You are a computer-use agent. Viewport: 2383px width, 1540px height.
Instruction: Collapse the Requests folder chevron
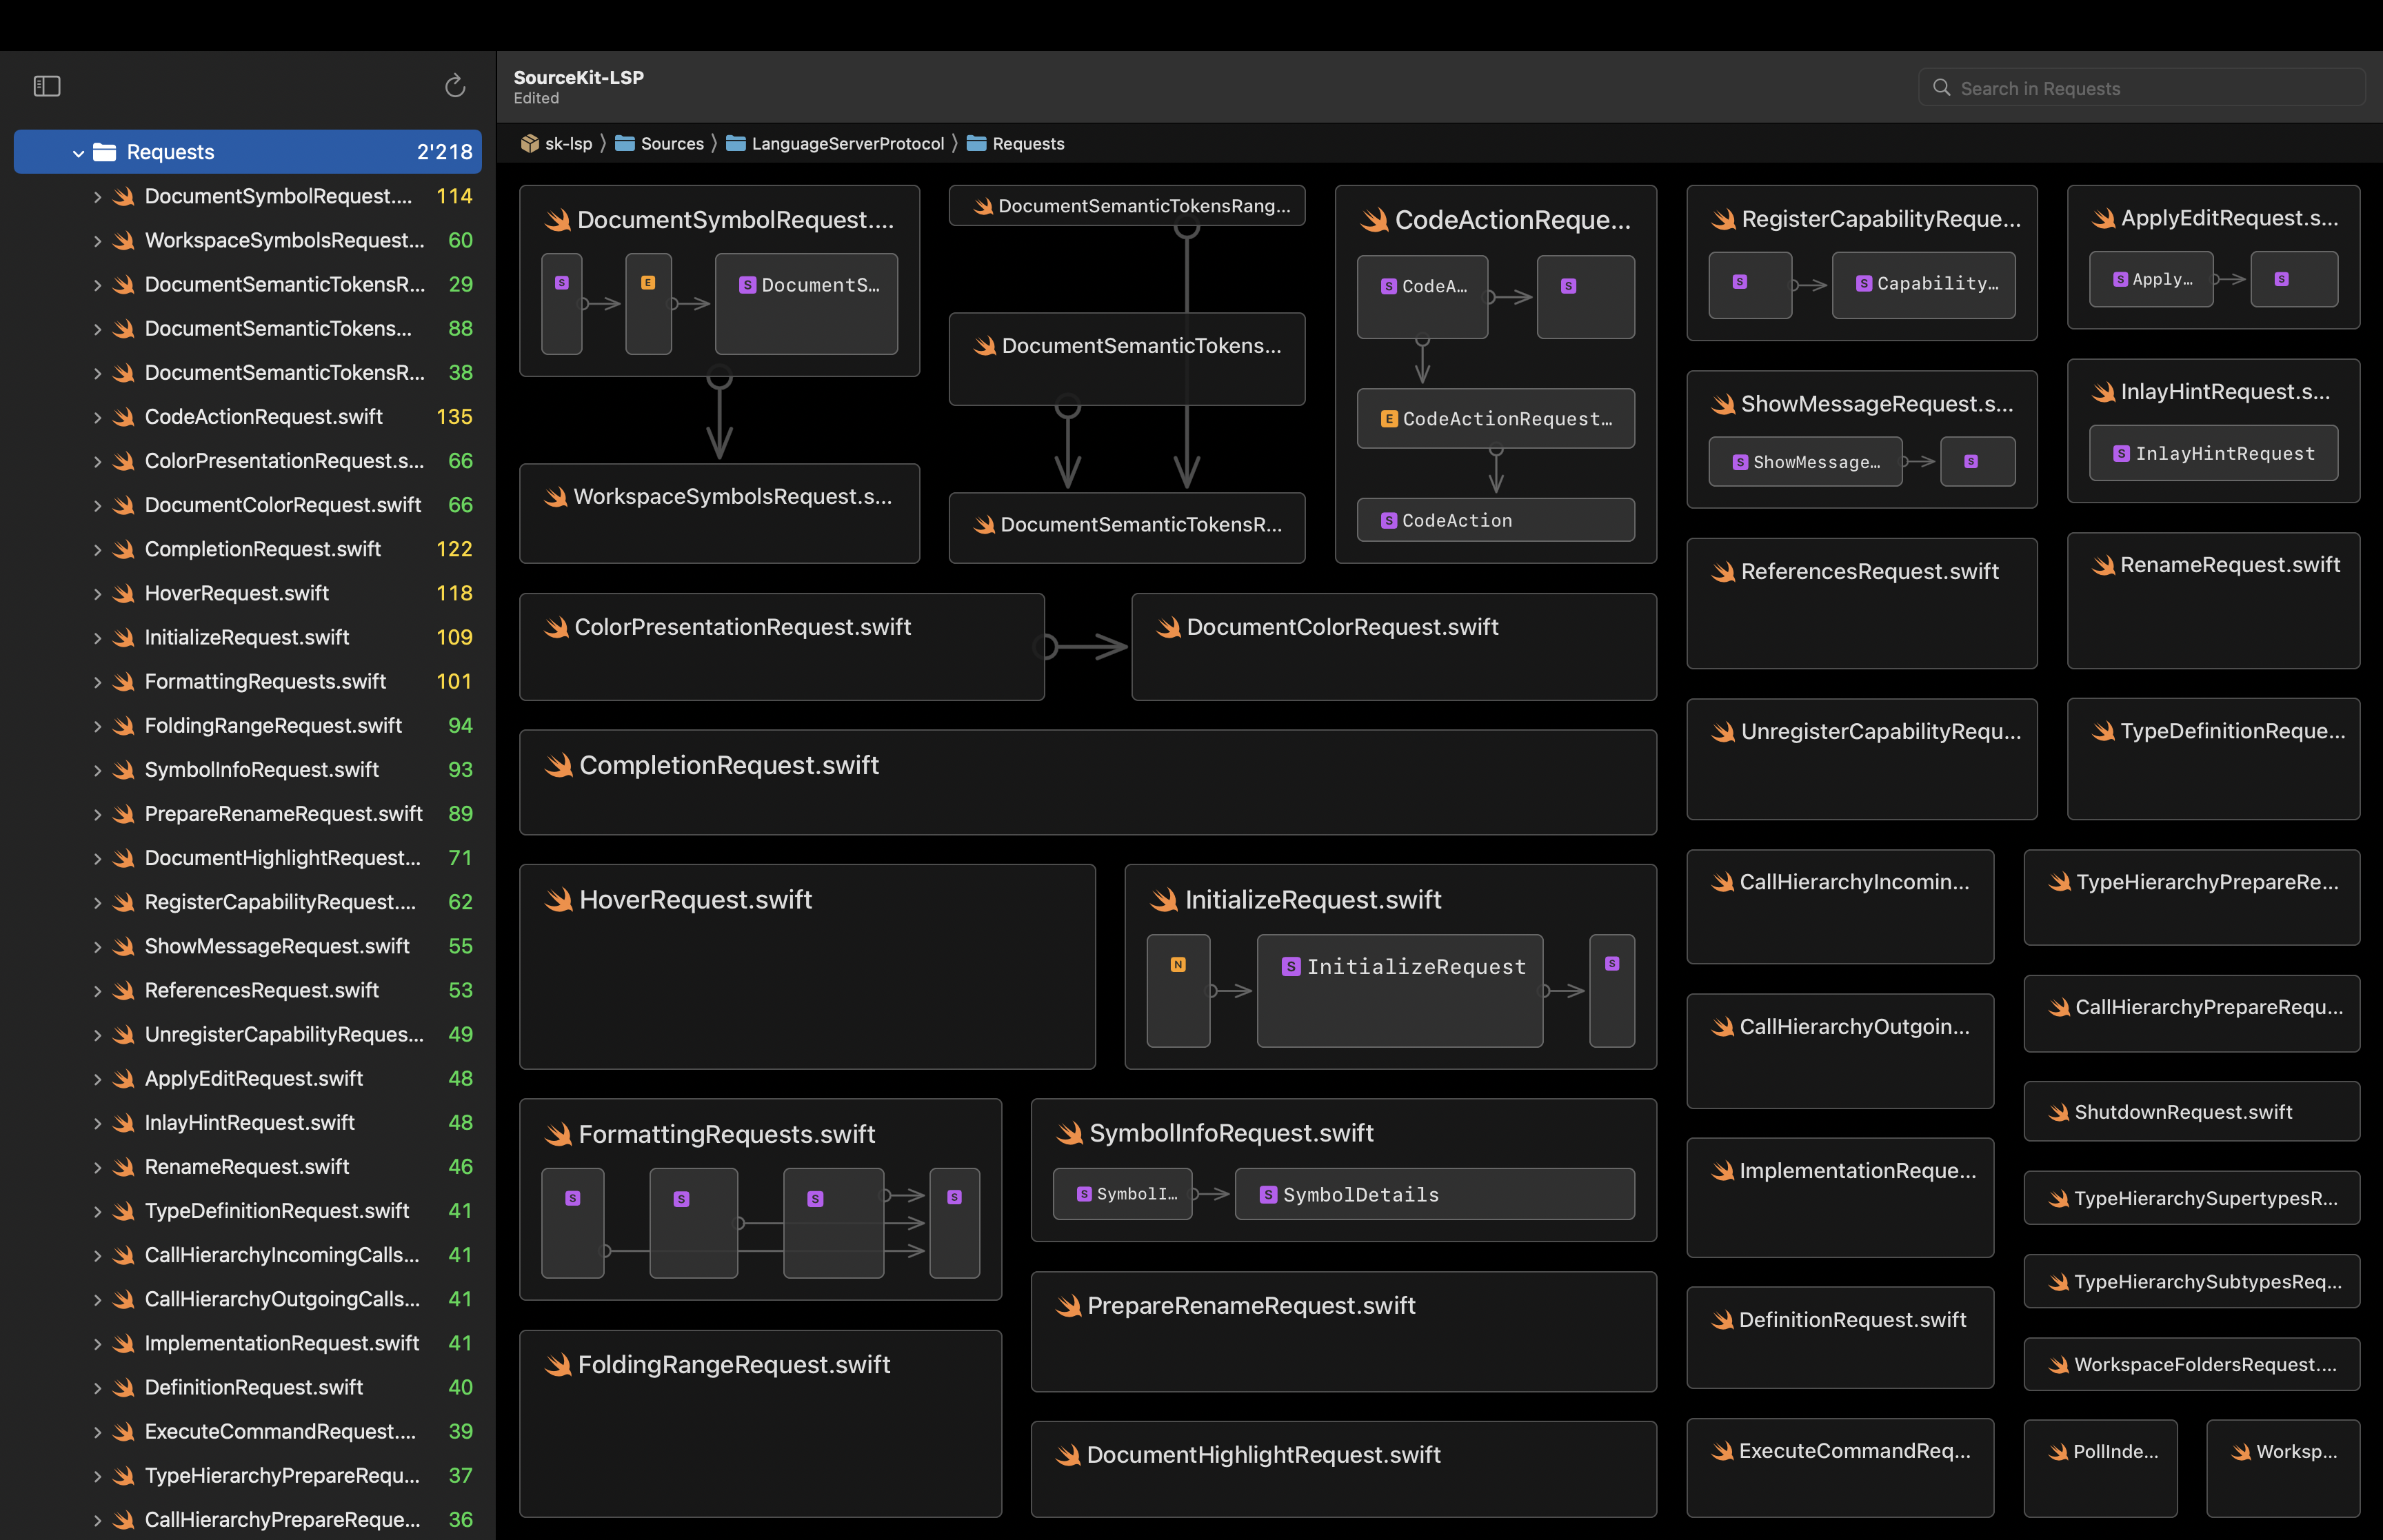coord(78,153)
